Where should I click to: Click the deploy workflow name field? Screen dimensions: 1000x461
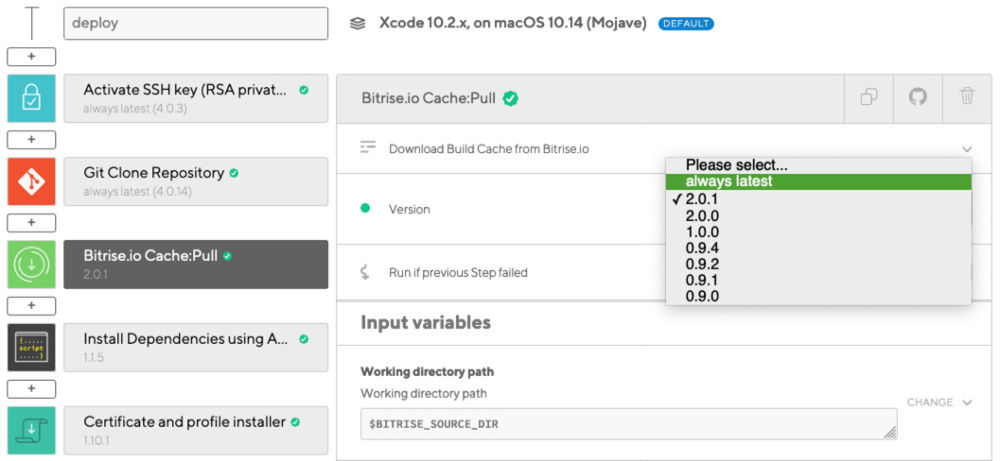pos(196,23)
